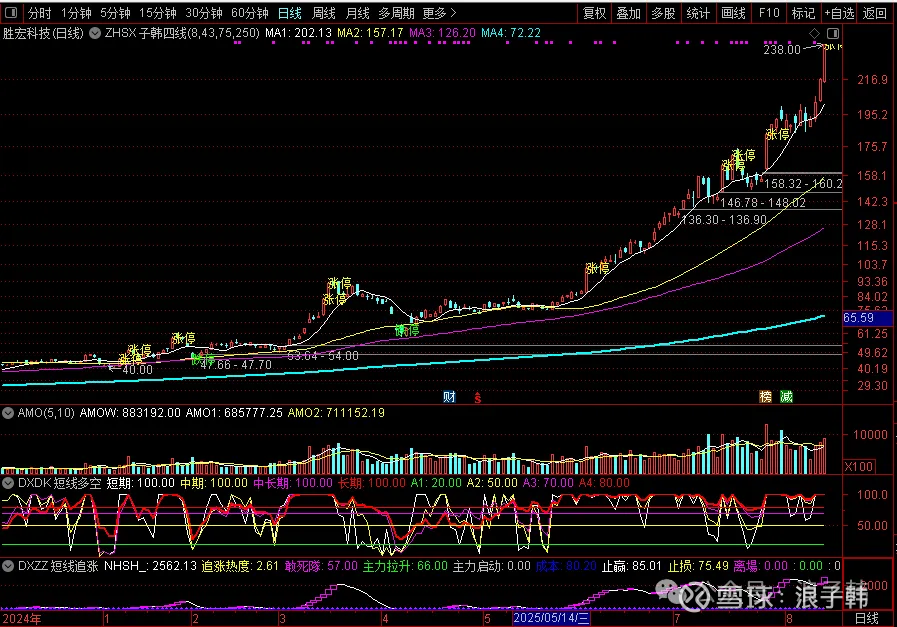This screenshot has height=627, width=897.
Task: Switch to 周线 weekly chart
Action: (x=324, y=13)
